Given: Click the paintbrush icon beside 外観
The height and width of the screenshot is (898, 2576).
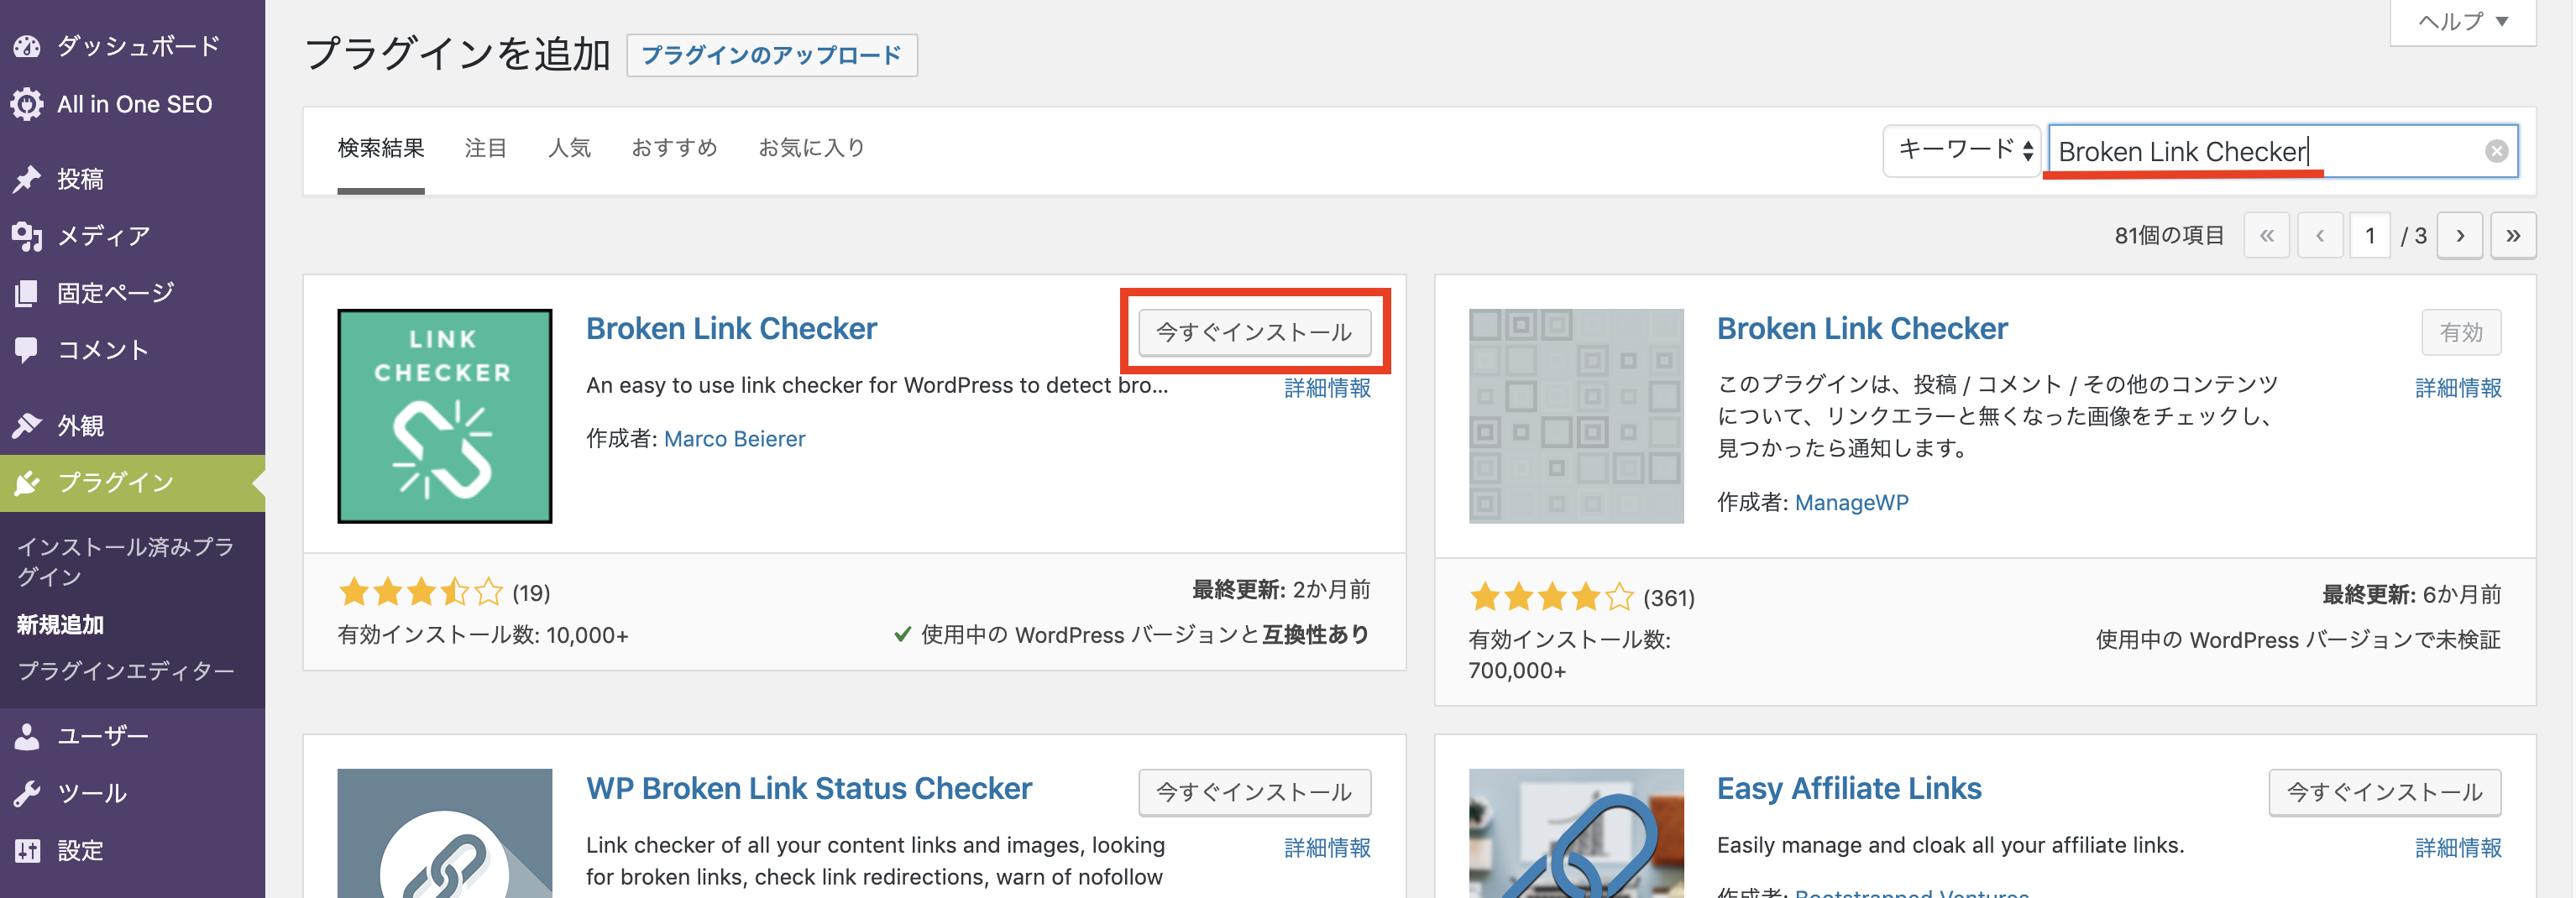Looking at the screenshot, I should 27,426.
